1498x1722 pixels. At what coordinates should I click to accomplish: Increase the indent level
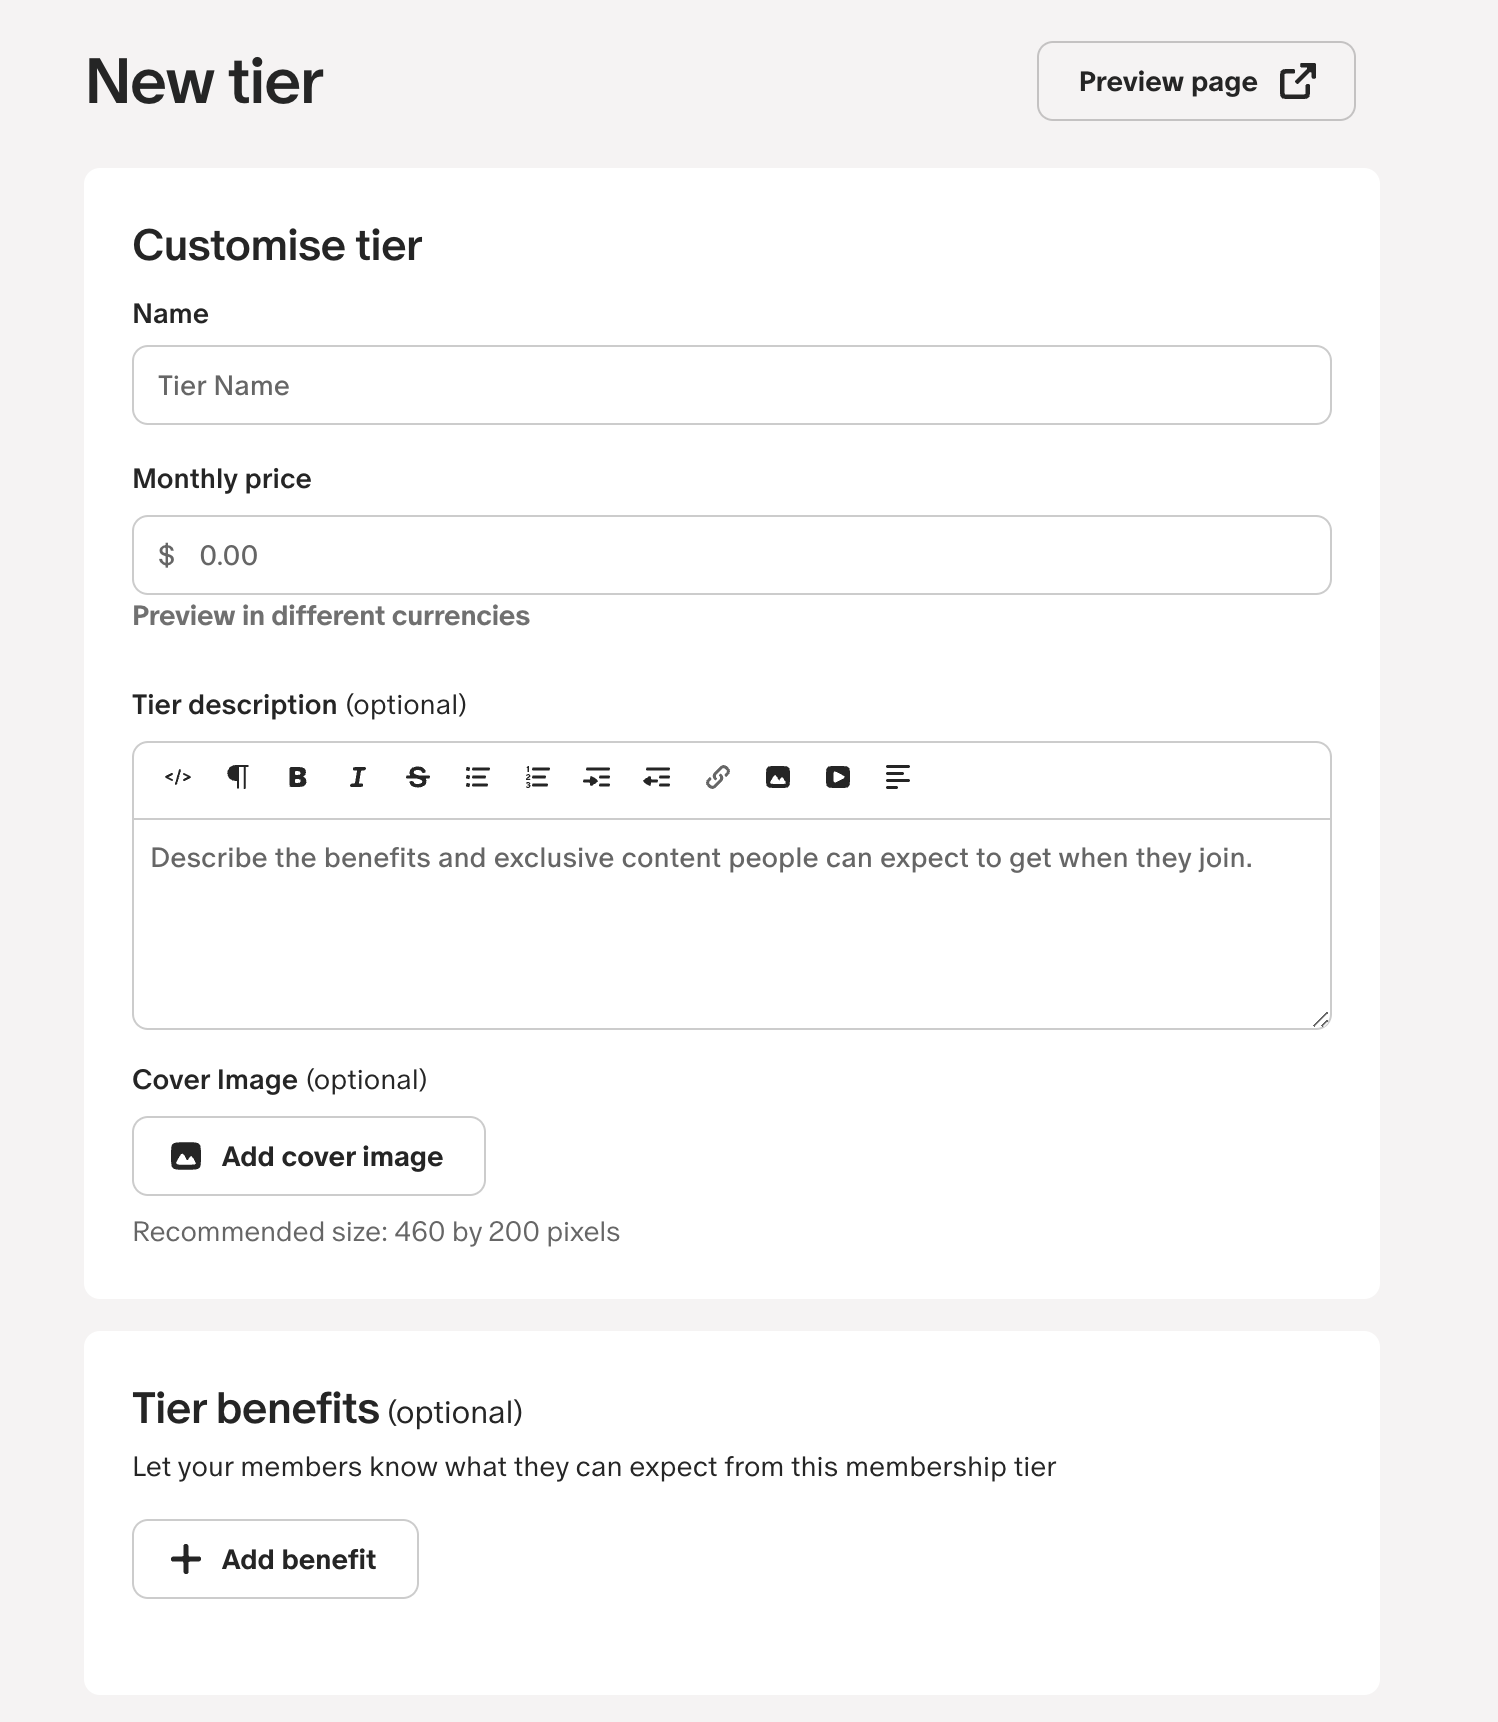tap(597, 777)
